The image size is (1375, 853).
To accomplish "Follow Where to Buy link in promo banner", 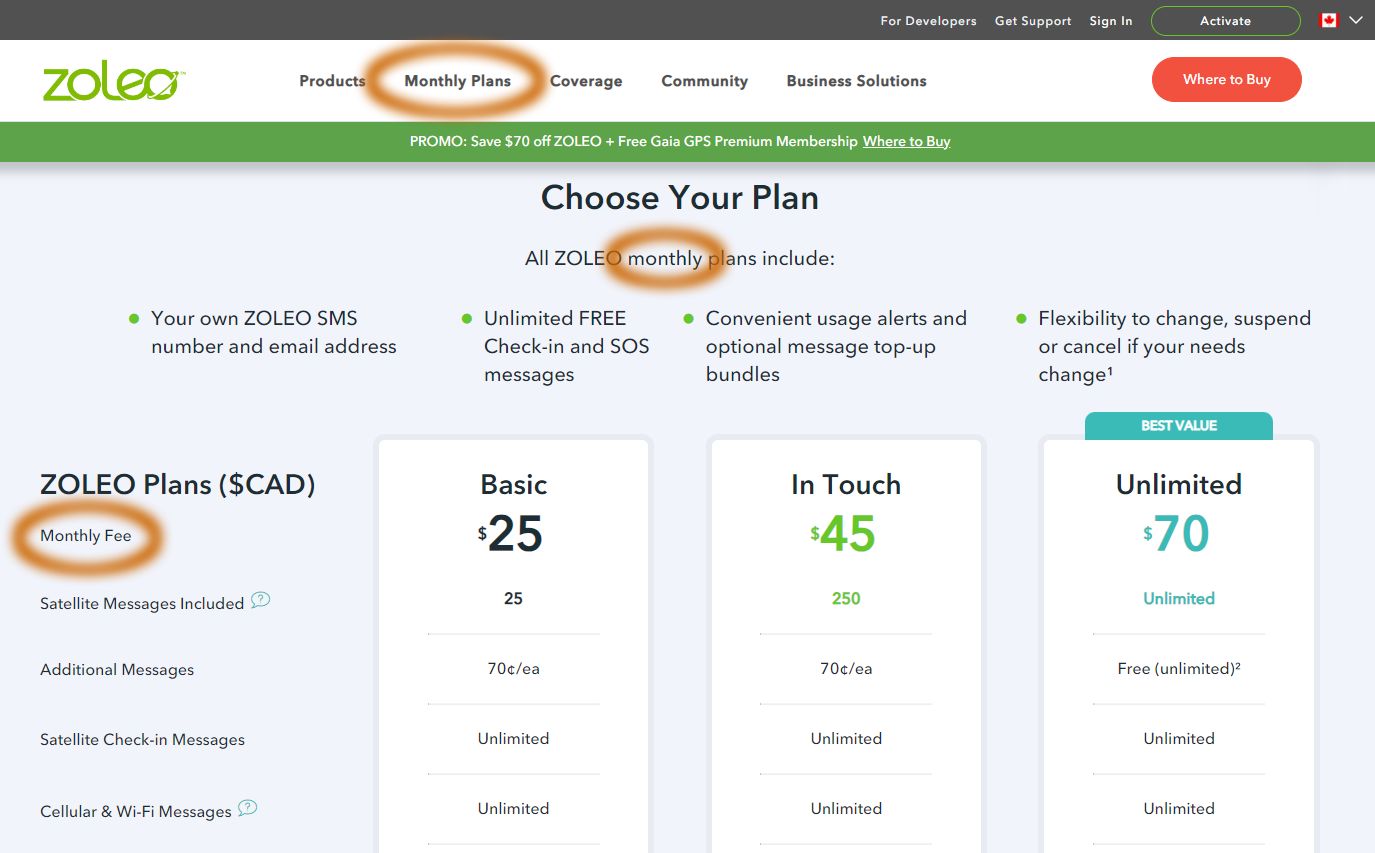I will (x=906, y=142).
